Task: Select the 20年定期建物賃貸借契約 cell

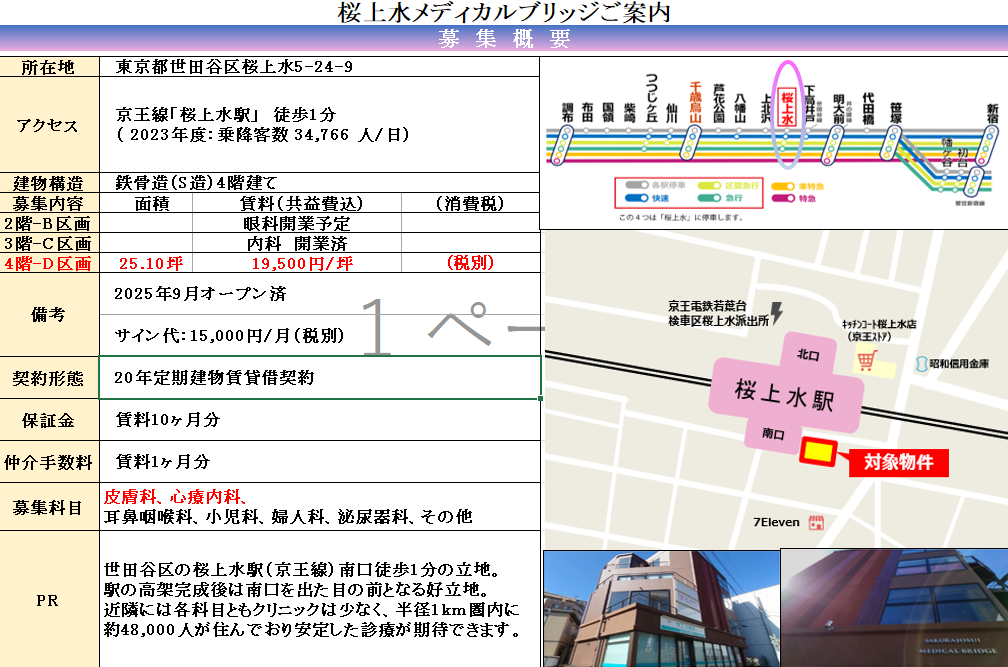Action: point(320,378)
